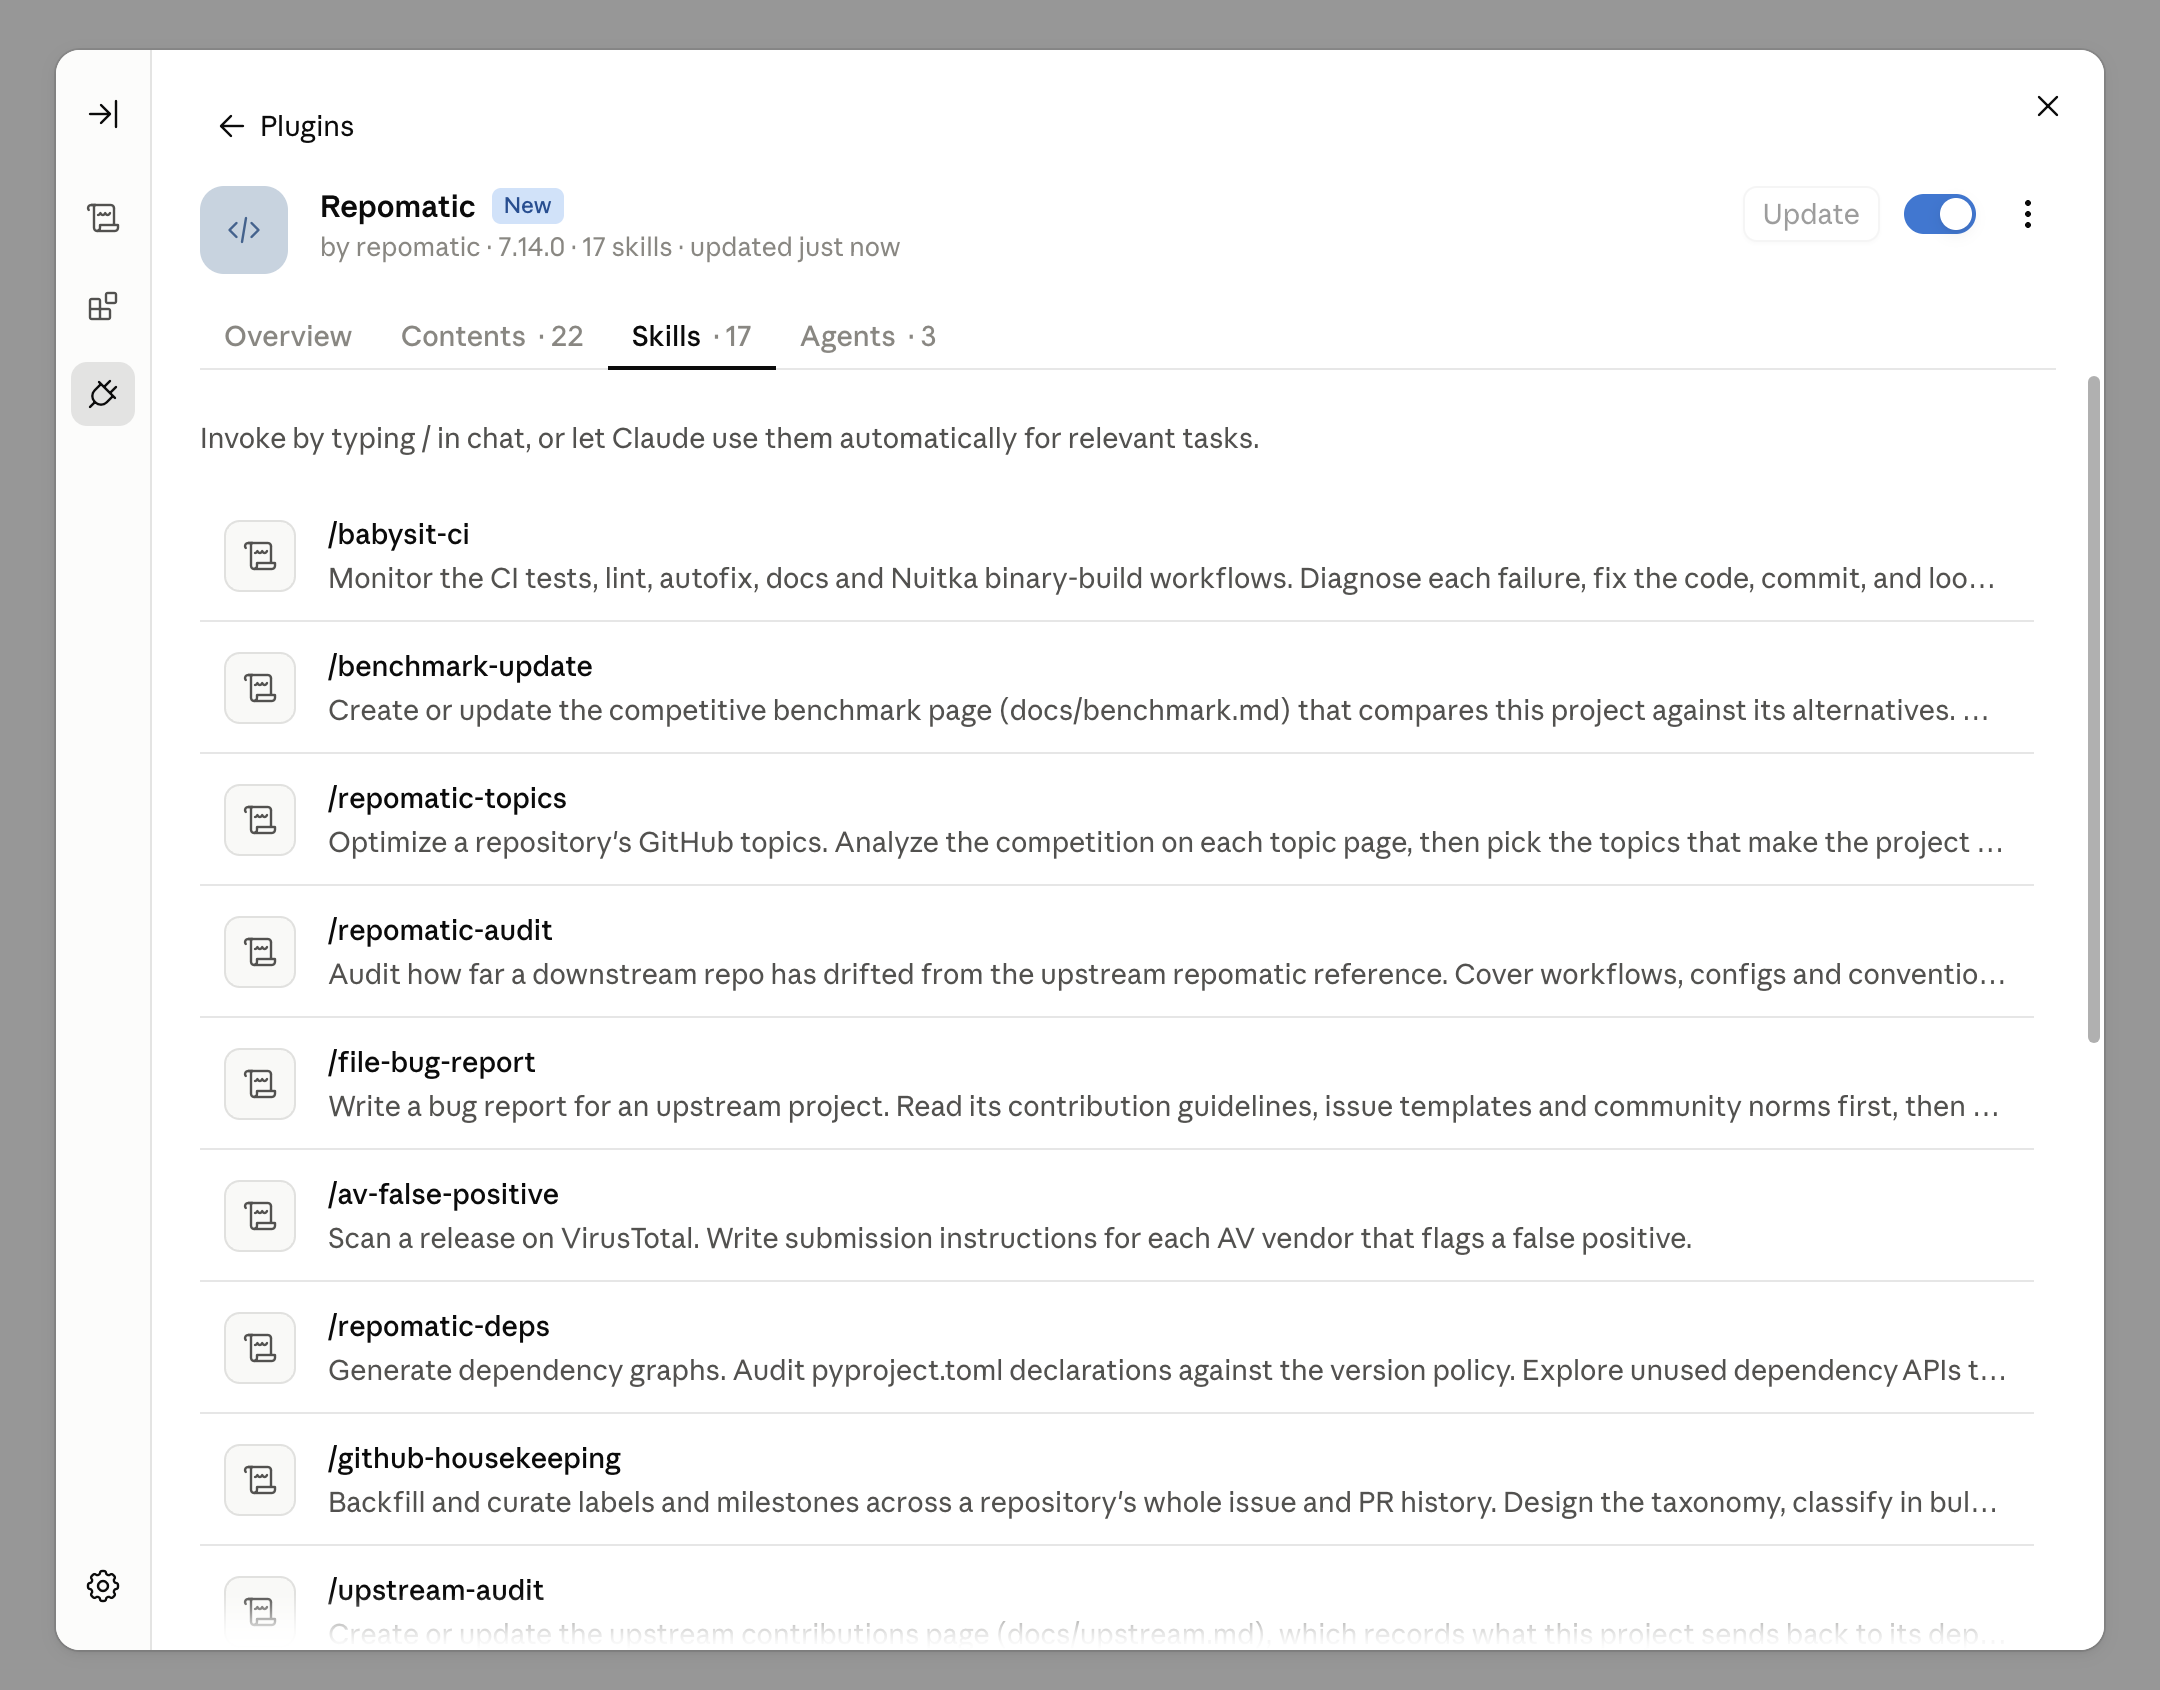The width and height of the screenshot is (2160, 1690).
Task: Switch to the Overview tab
Action: (288, 336)
